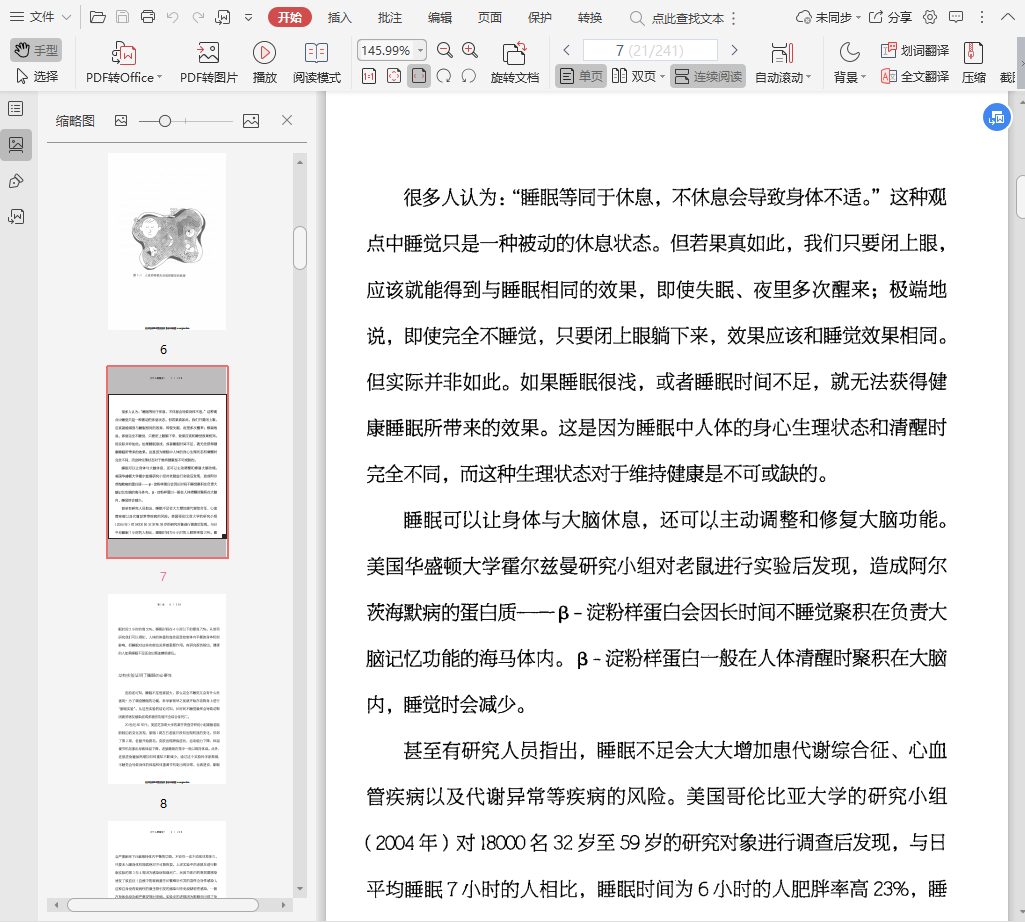Click the thumbnail size slider handle
Screen dimensions: 1025x922
165,121
